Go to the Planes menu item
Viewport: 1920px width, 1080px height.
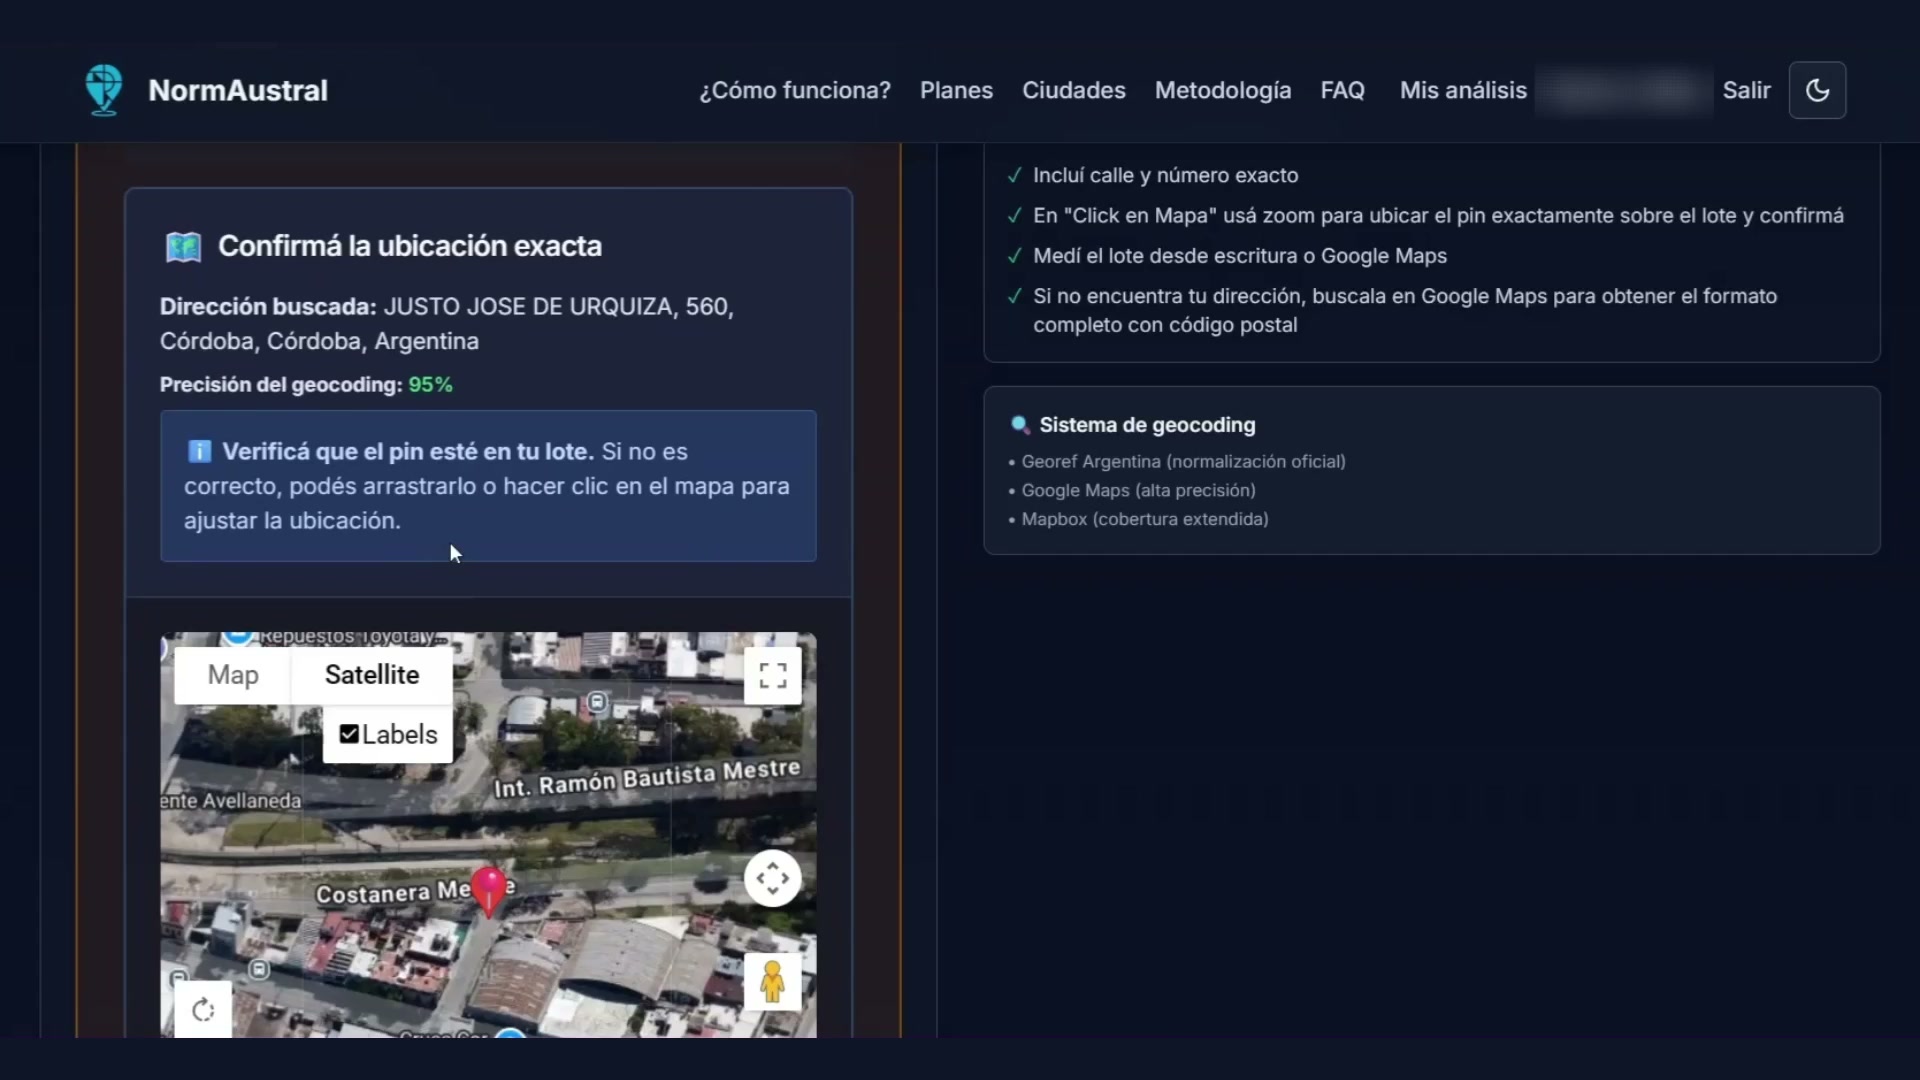tap(956, 90)
